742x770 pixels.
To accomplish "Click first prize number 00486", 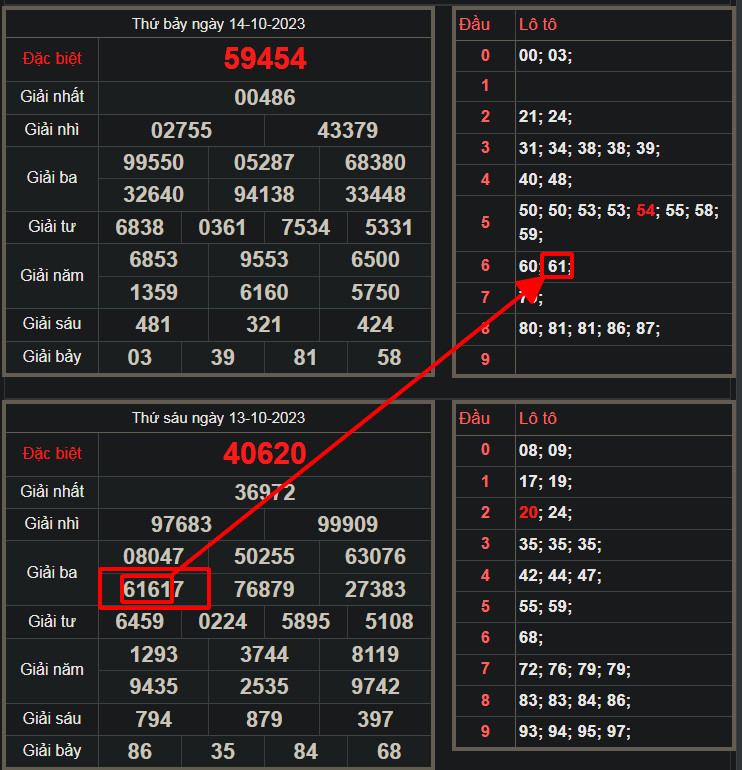I will [265, 98].
